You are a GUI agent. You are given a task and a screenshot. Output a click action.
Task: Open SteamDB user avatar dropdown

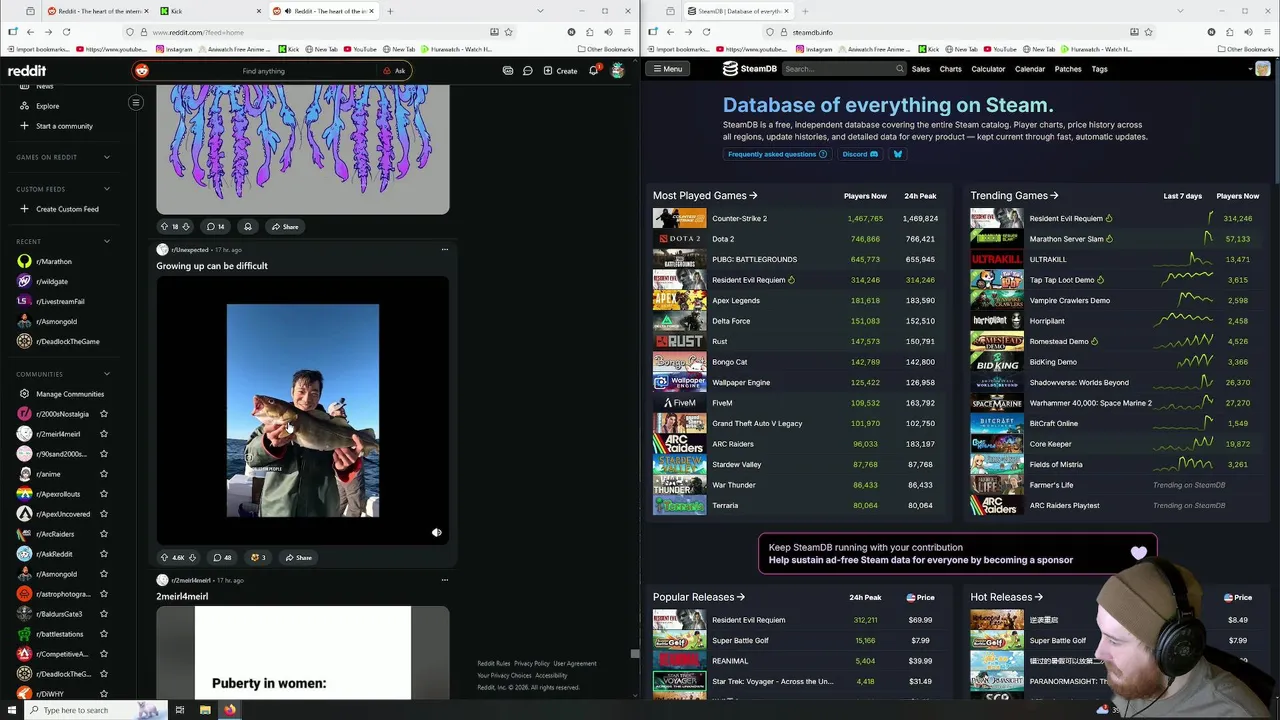click(x=1262, y=69)
